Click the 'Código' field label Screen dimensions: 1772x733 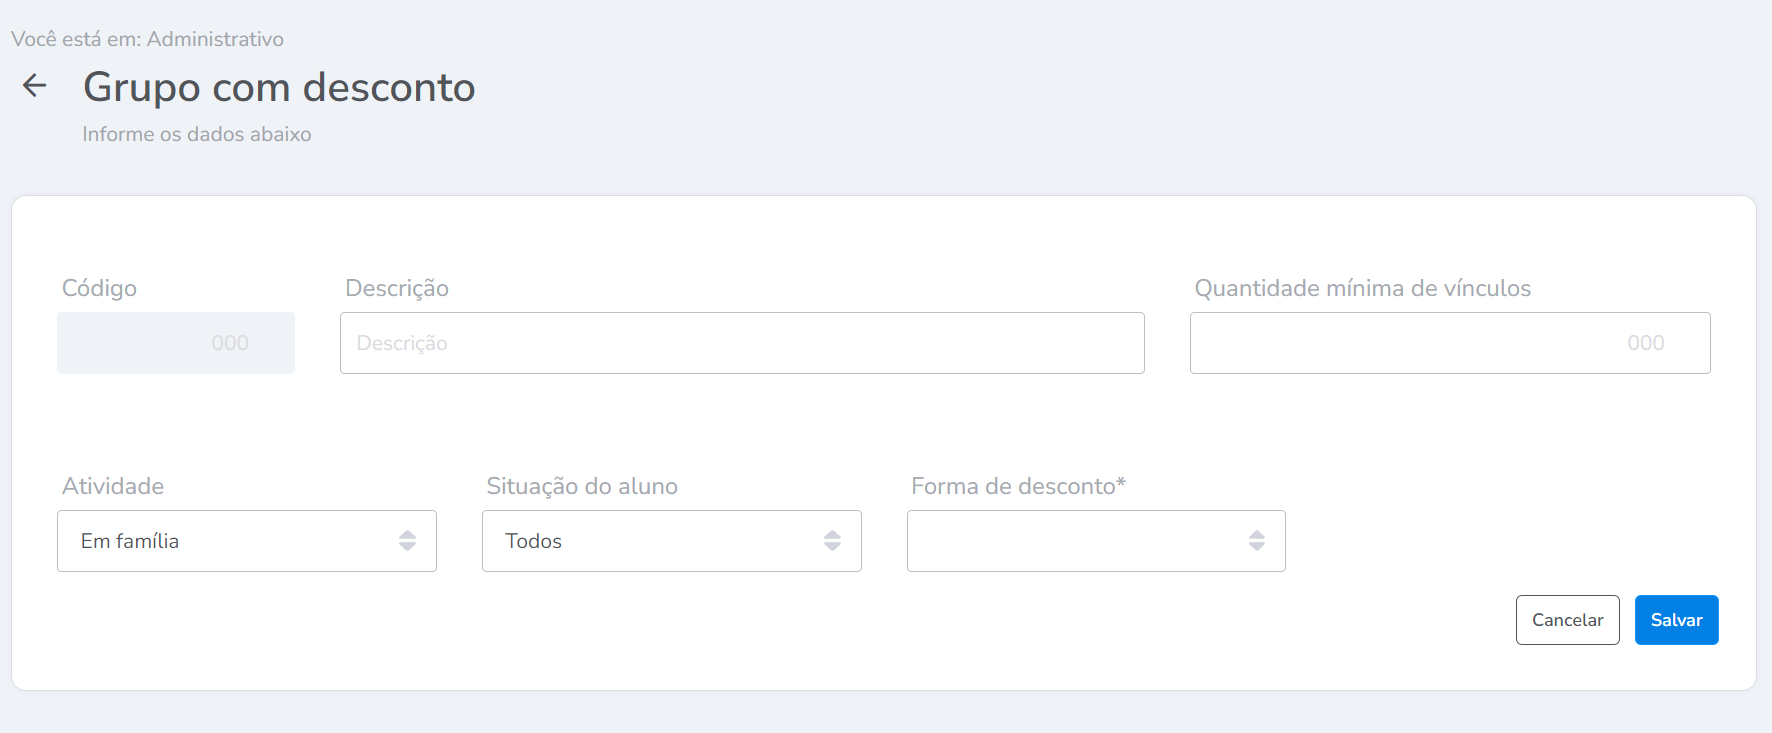tap(99, 288)
